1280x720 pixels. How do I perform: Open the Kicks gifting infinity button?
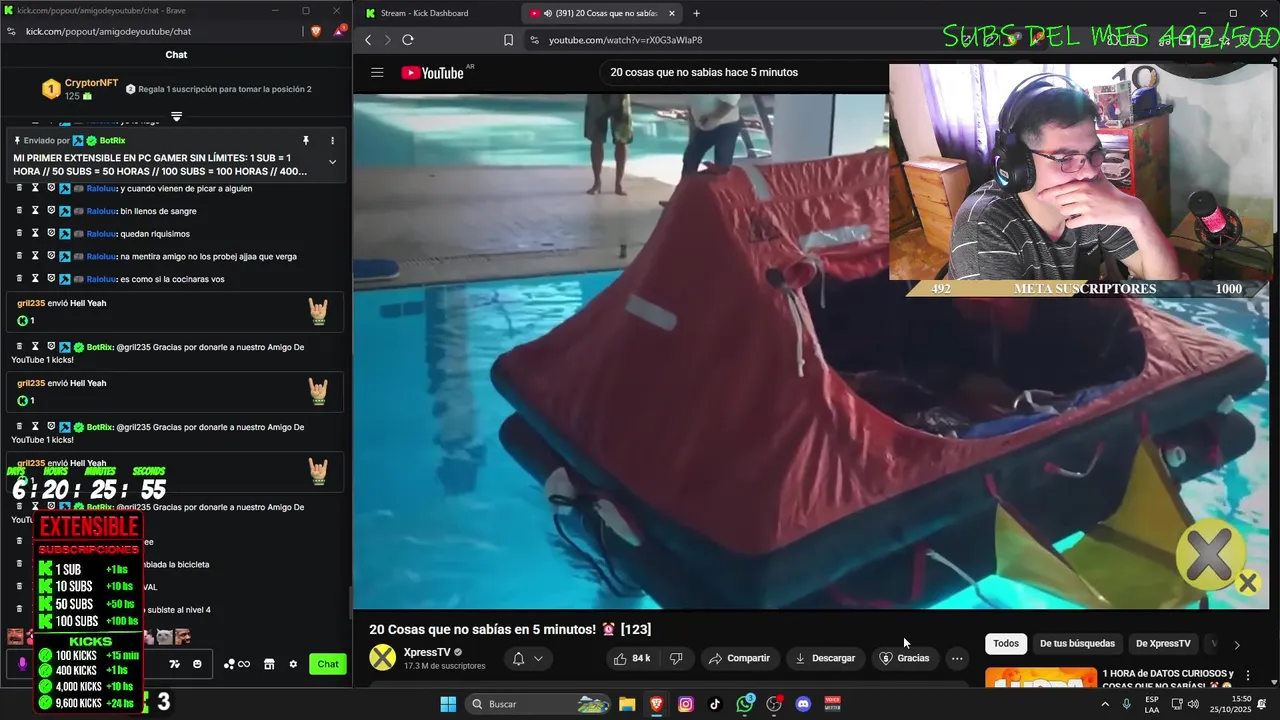[x=237, y=664]
